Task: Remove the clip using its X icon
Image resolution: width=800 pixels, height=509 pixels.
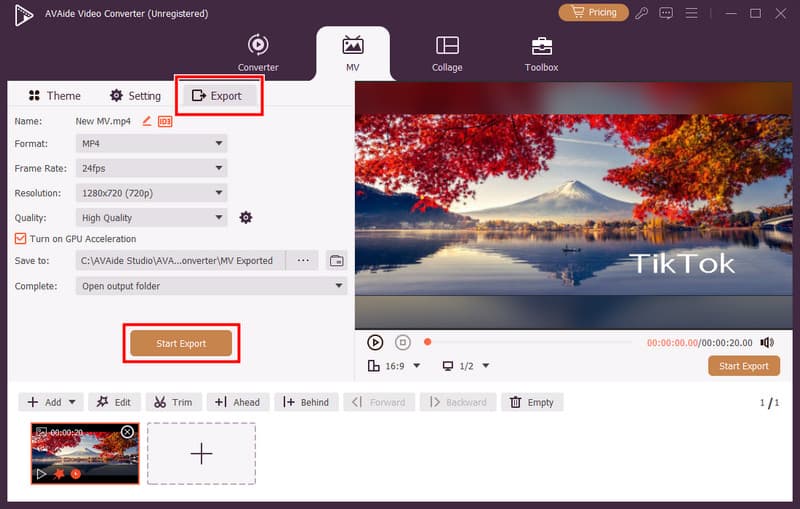Action: [127, 432]
